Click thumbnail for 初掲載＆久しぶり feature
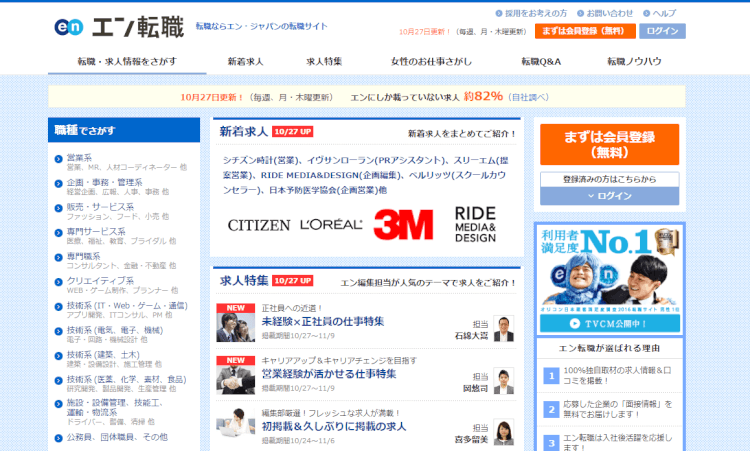Viewport: 750px width, 451px height. click(x=235, y=422)
